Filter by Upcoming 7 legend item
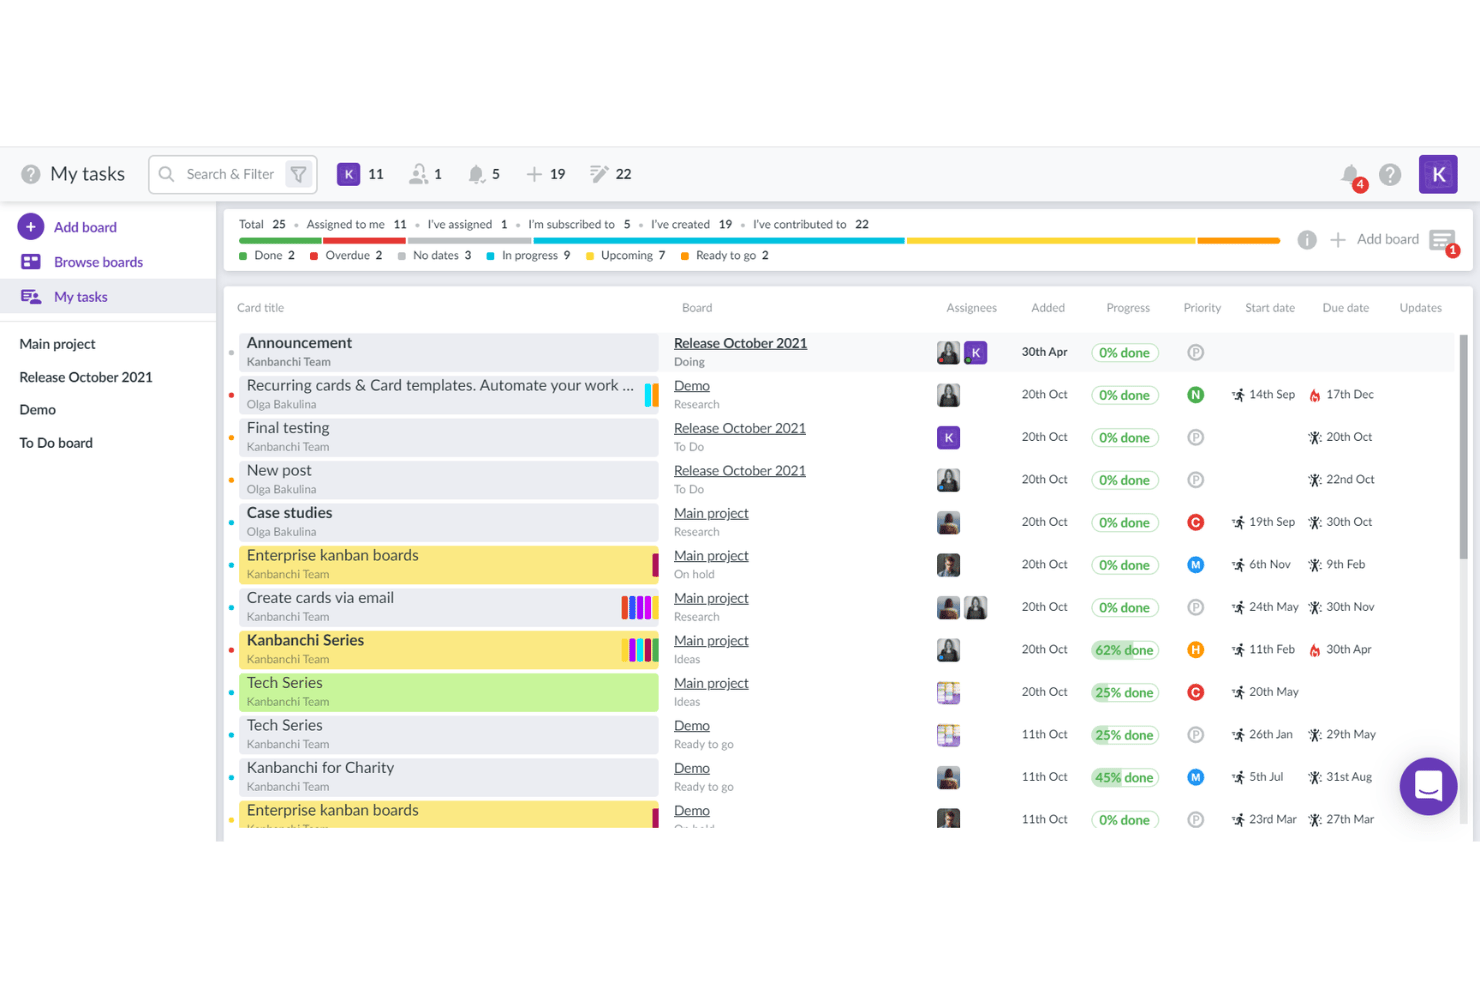1480x987 pixels. (x=625, y=256)
